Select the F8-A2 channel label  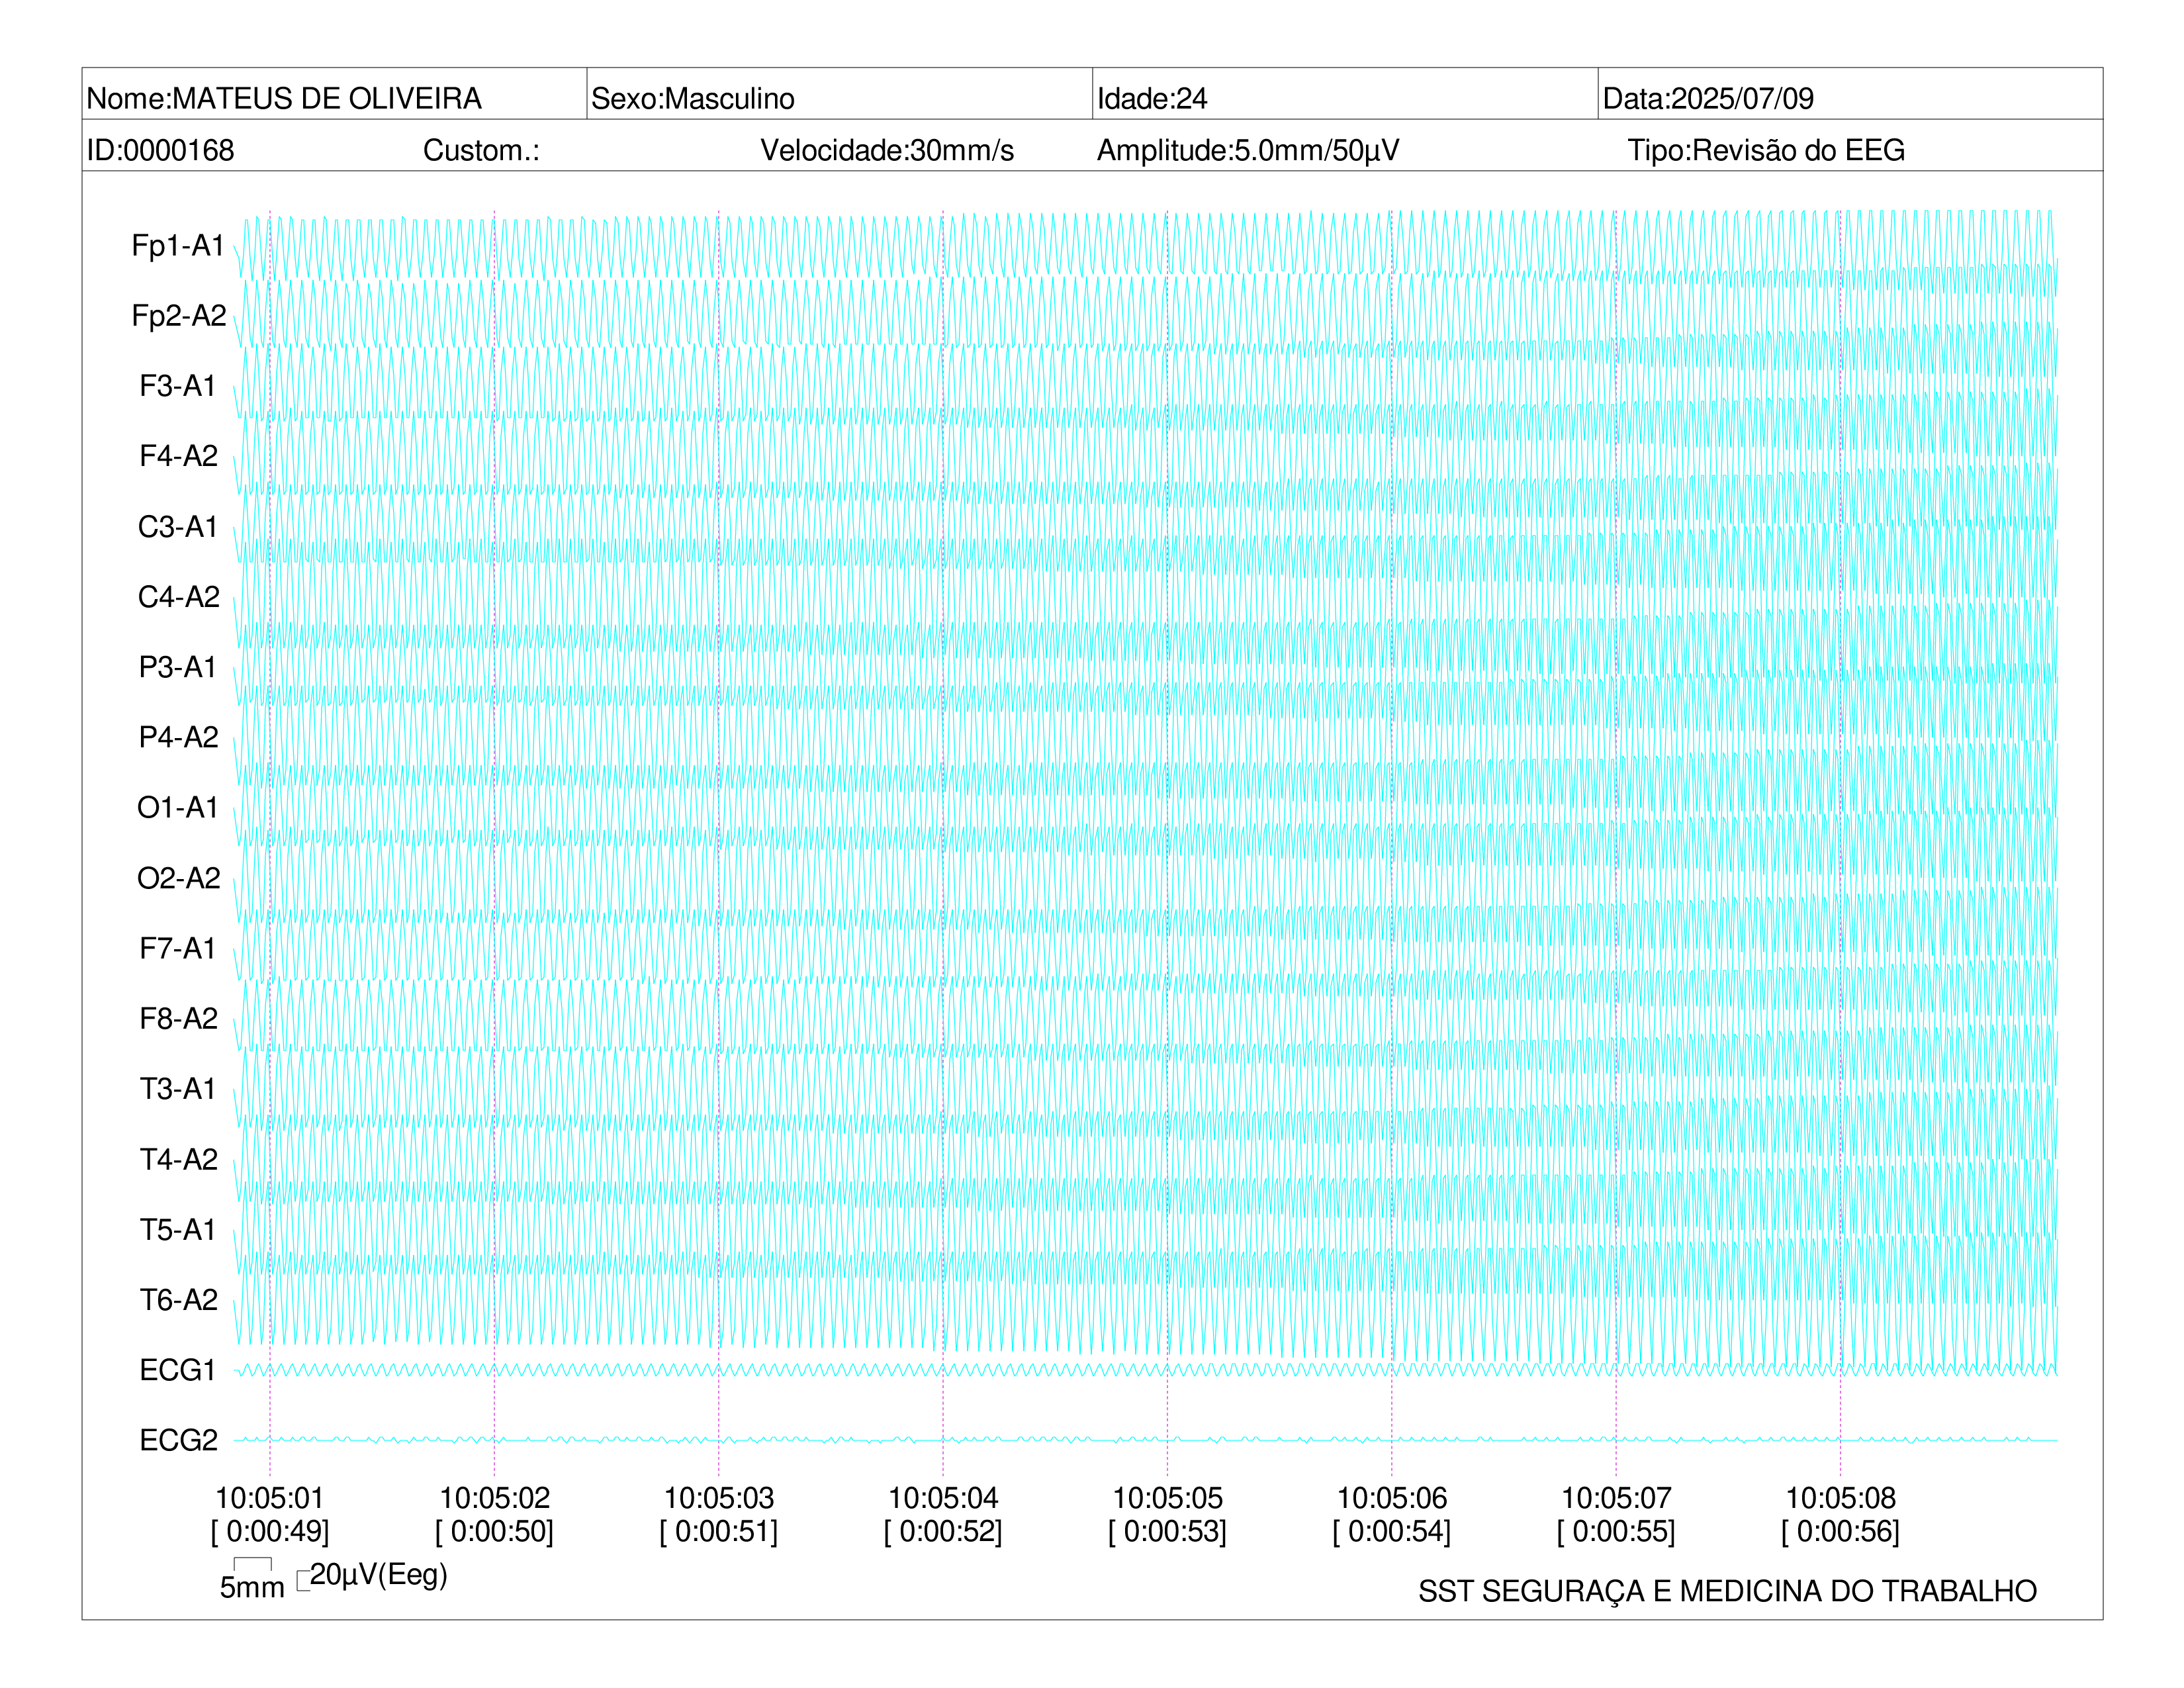(x=179, y=1018)
